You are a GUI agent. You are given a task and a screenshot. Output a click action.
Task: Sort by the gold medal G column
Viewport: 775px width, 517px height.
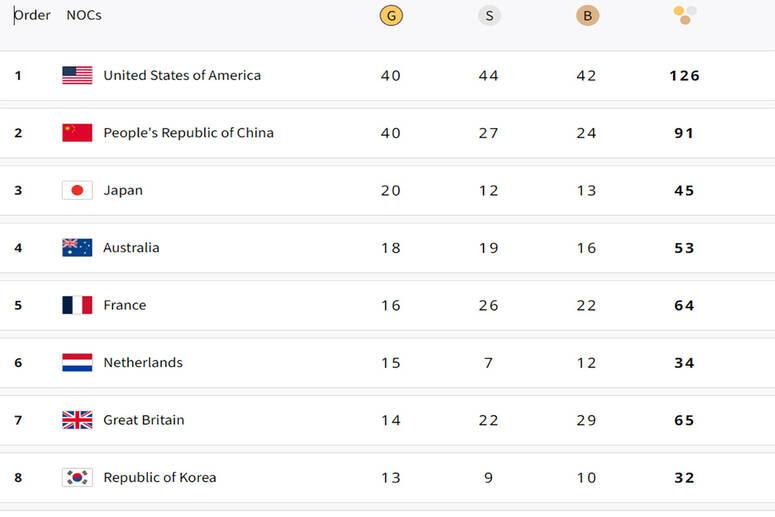pyautogui.click(x=391, y=15)
